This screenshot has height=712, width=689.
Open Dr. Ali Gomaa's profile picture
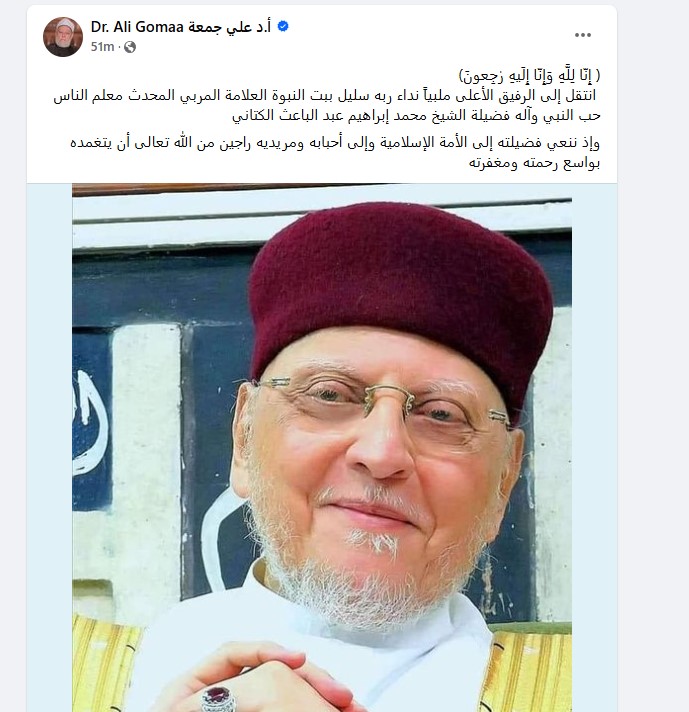coord(63,37)
